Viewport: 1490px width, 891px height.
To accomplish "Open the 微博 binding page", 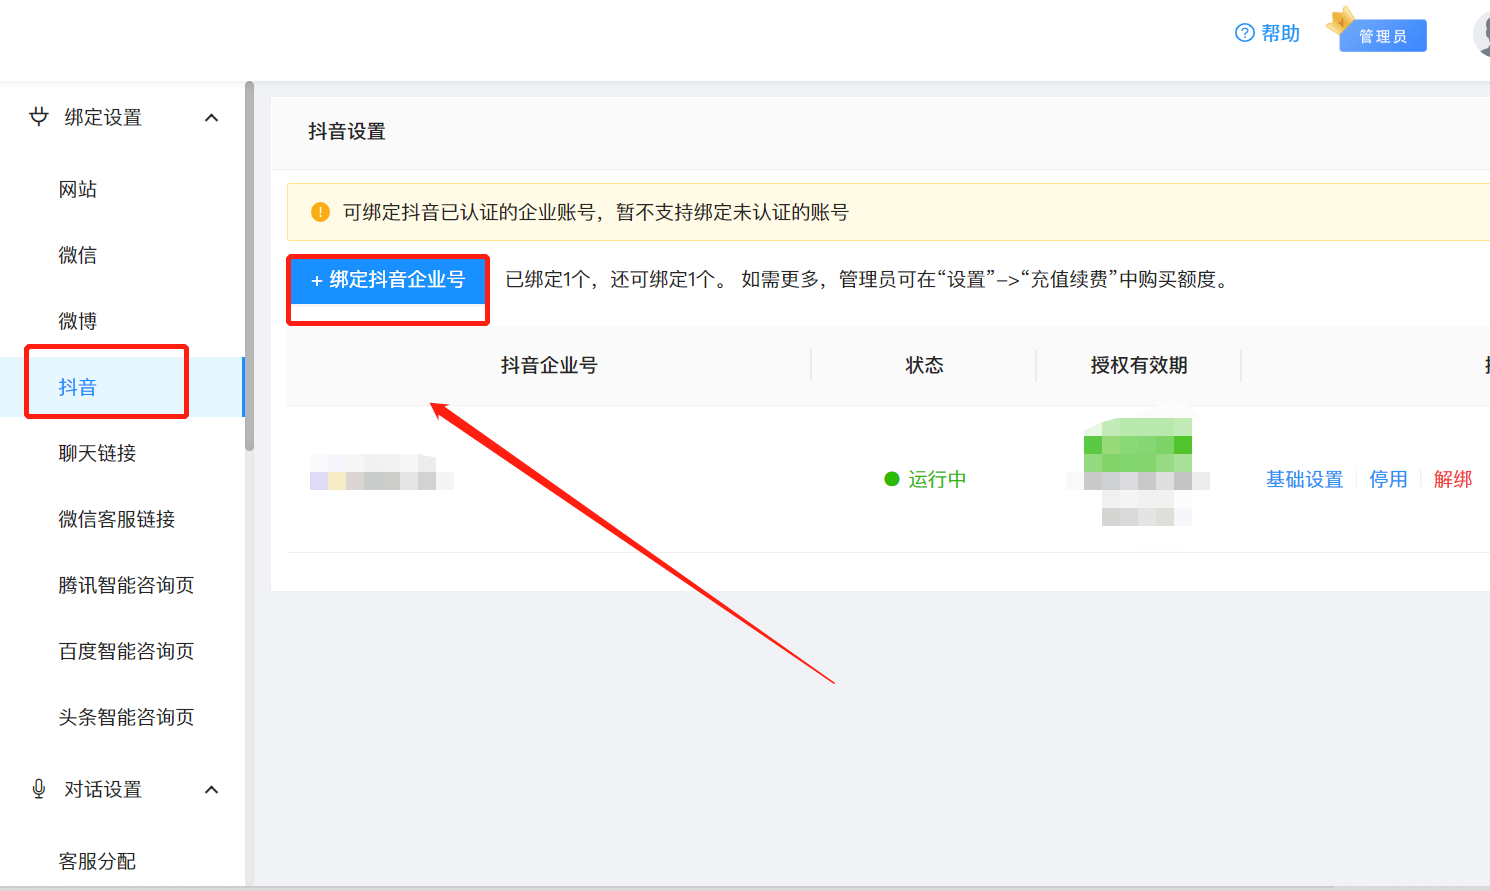I will 78,321.
